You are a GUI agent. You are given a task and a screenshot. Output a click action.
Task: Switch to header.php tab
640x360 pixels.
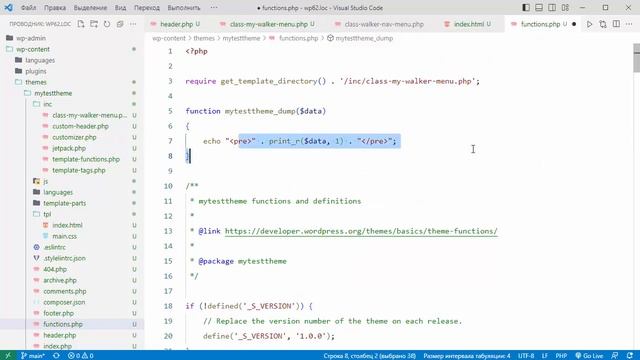(x=176, y=24)
